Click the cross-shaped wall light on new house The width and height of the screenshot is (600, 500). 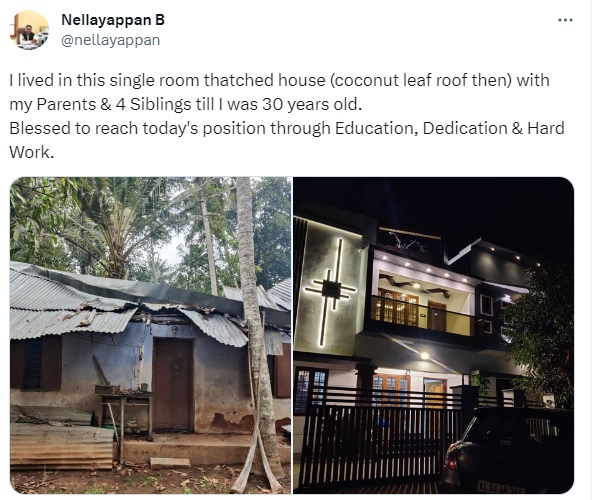[329, 288]
